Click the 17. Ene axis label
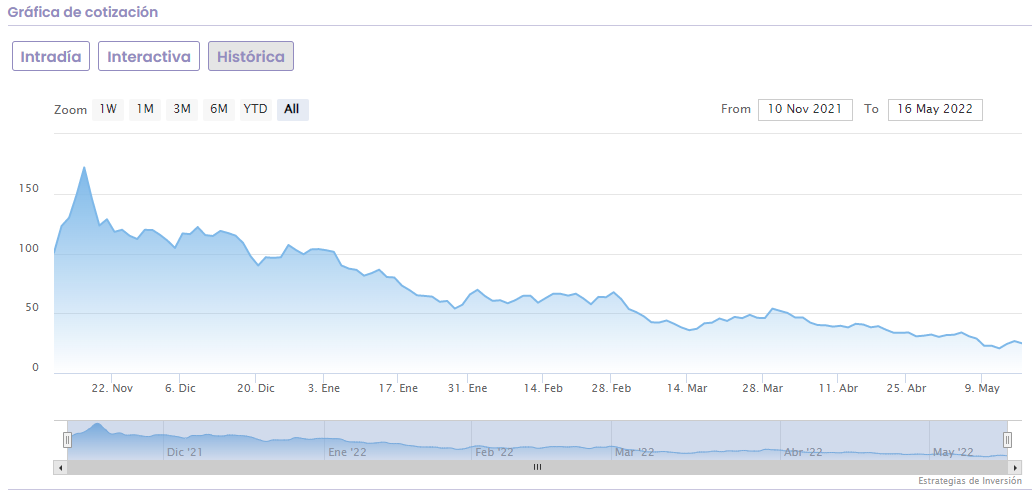 tap(399, 389)
